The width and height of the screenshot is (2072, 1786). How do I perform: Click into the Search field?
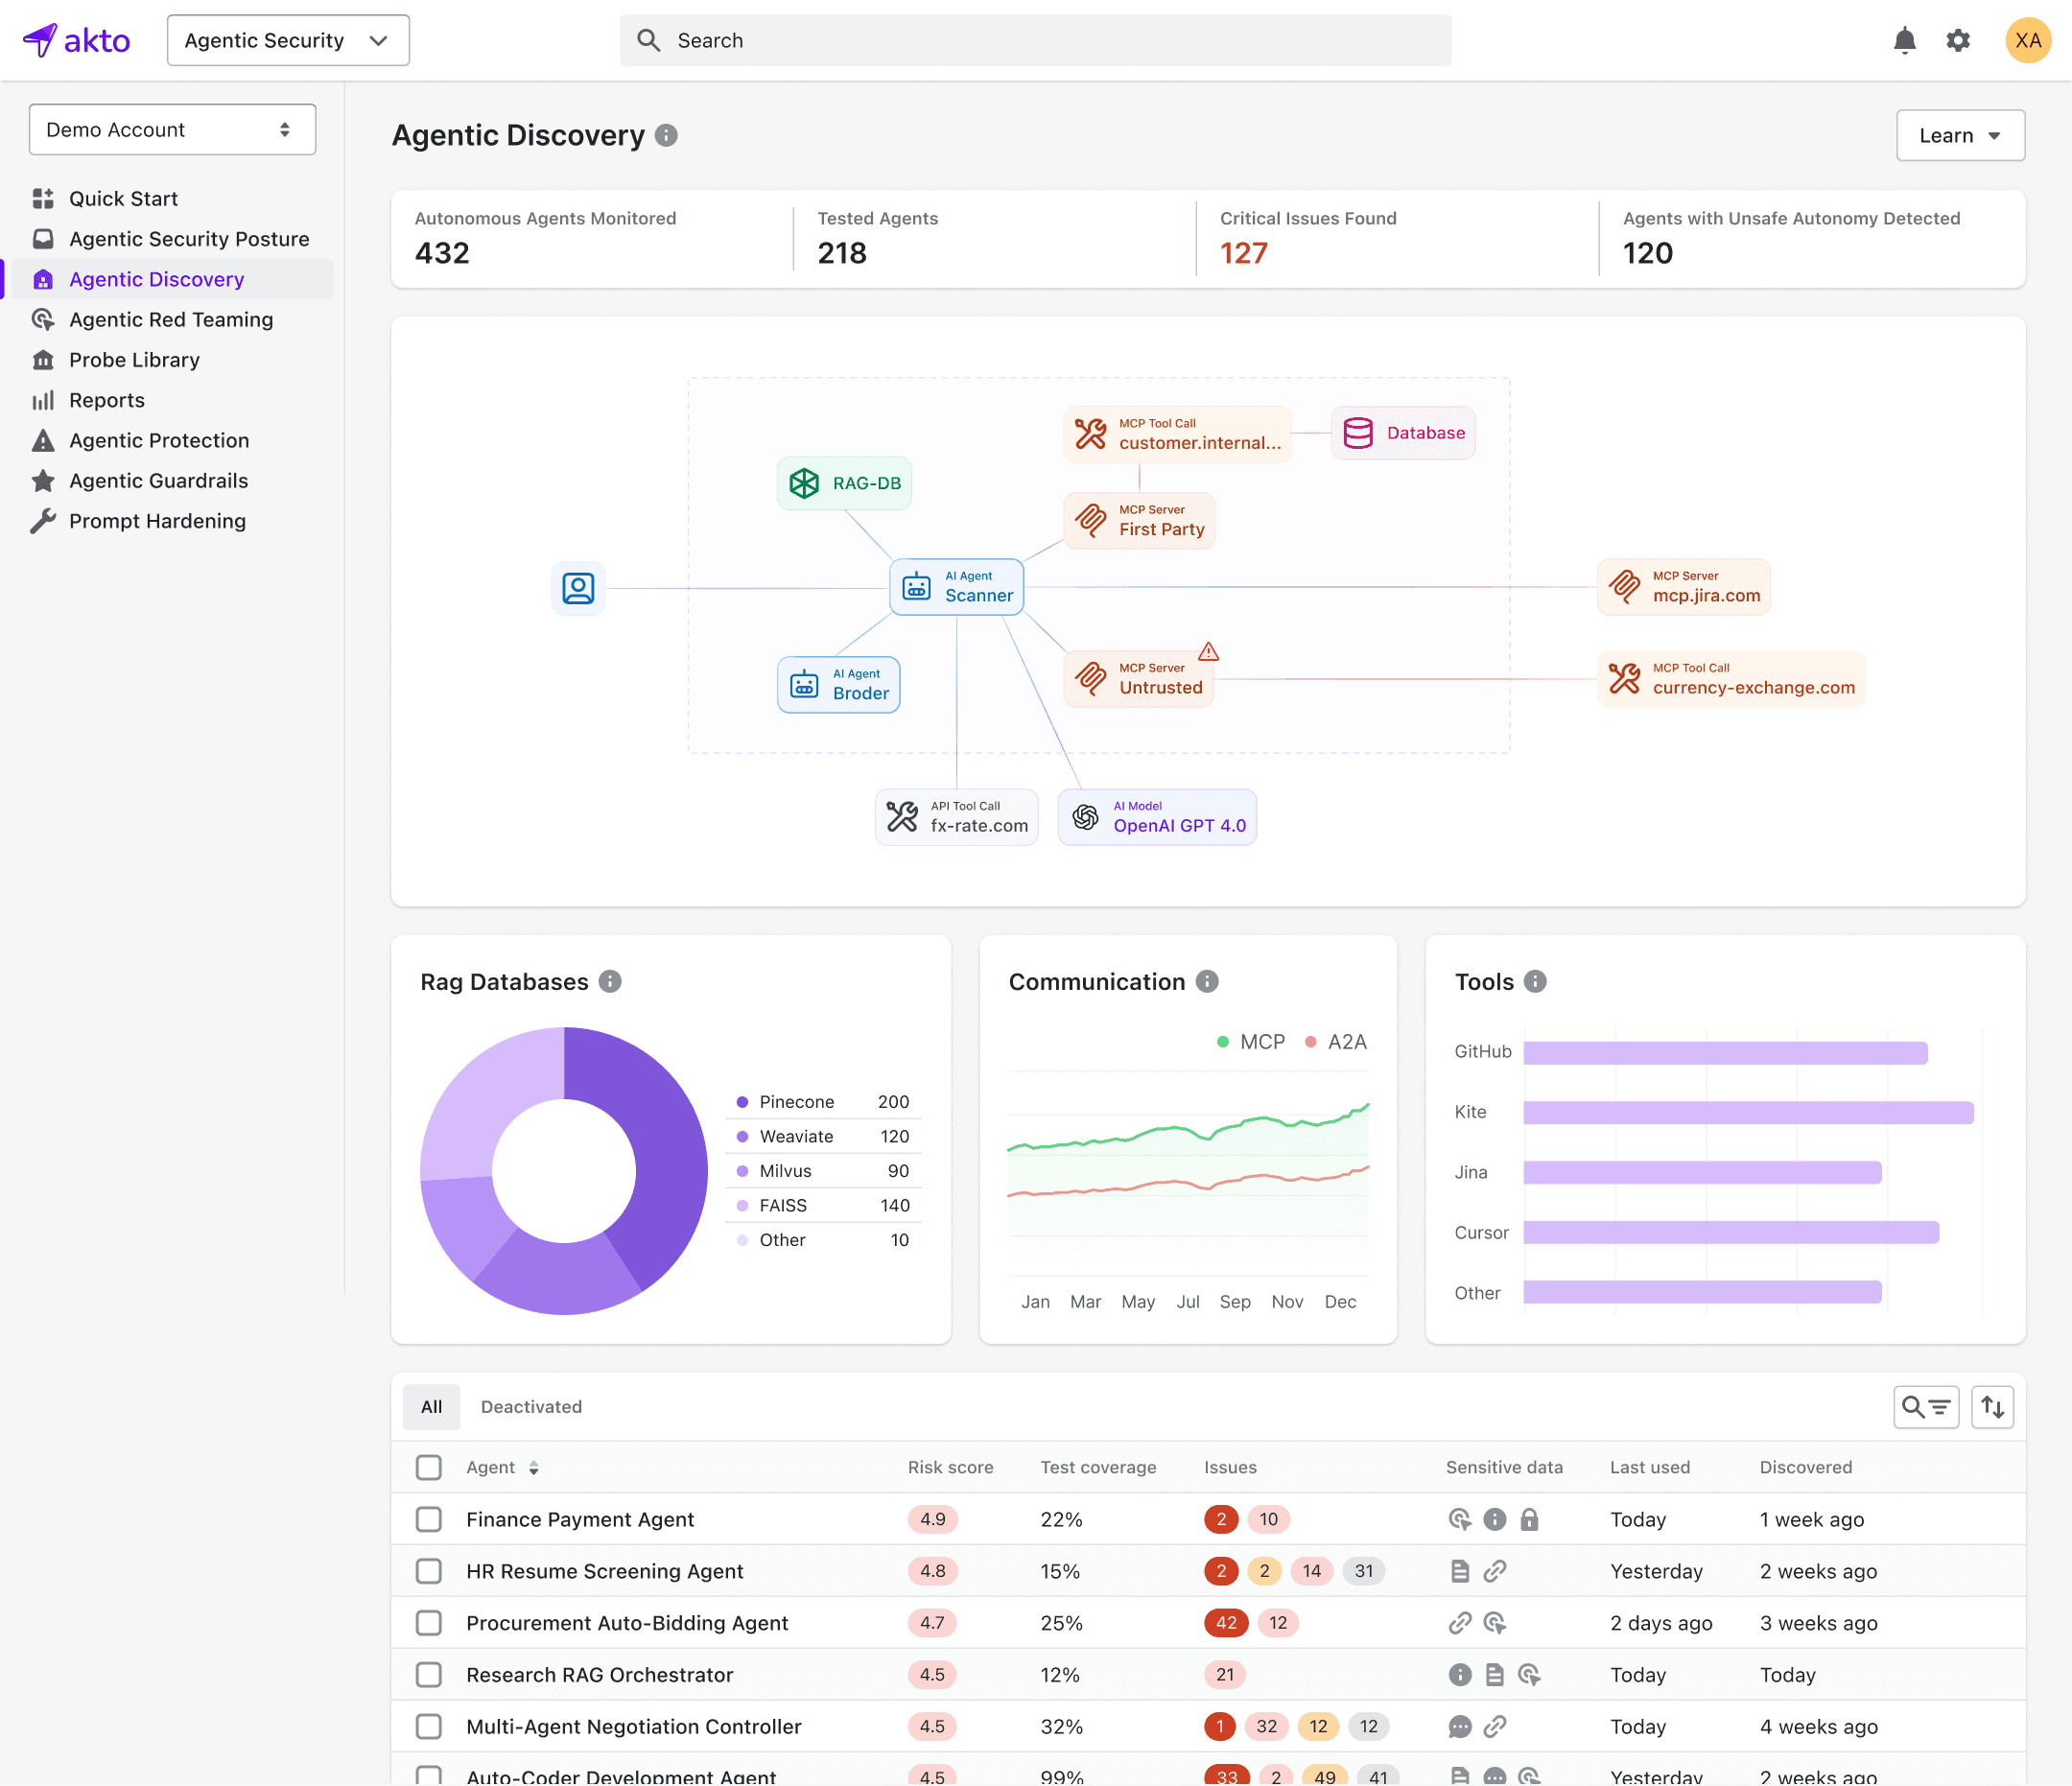[1035, 40]
